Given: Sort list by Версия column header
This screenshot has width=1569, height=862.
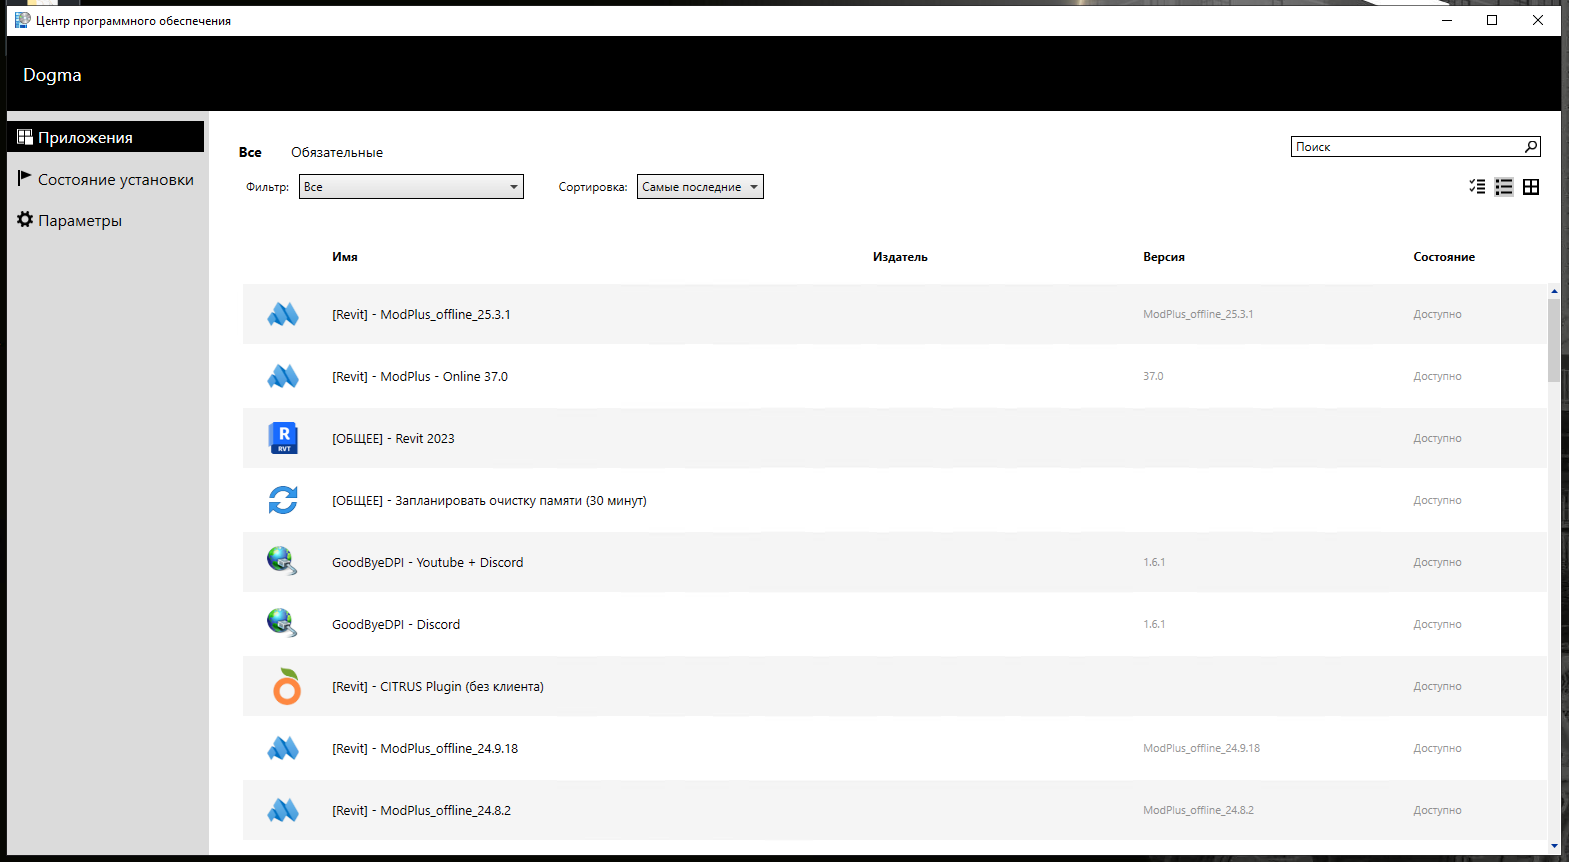Looking at the screenshot, I should coord(1164,257).
